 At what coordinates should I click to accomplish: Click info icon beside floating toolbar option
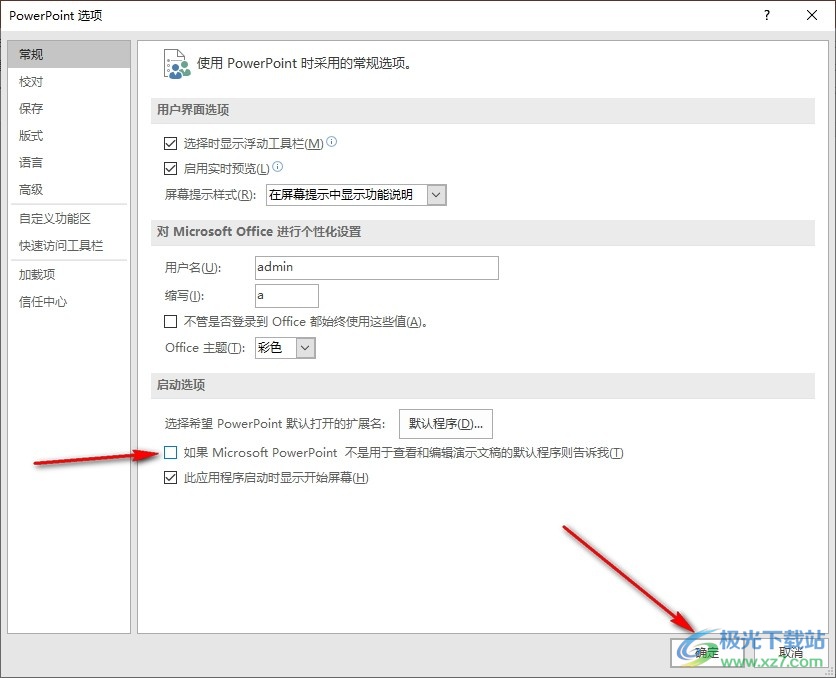point(332,142)
